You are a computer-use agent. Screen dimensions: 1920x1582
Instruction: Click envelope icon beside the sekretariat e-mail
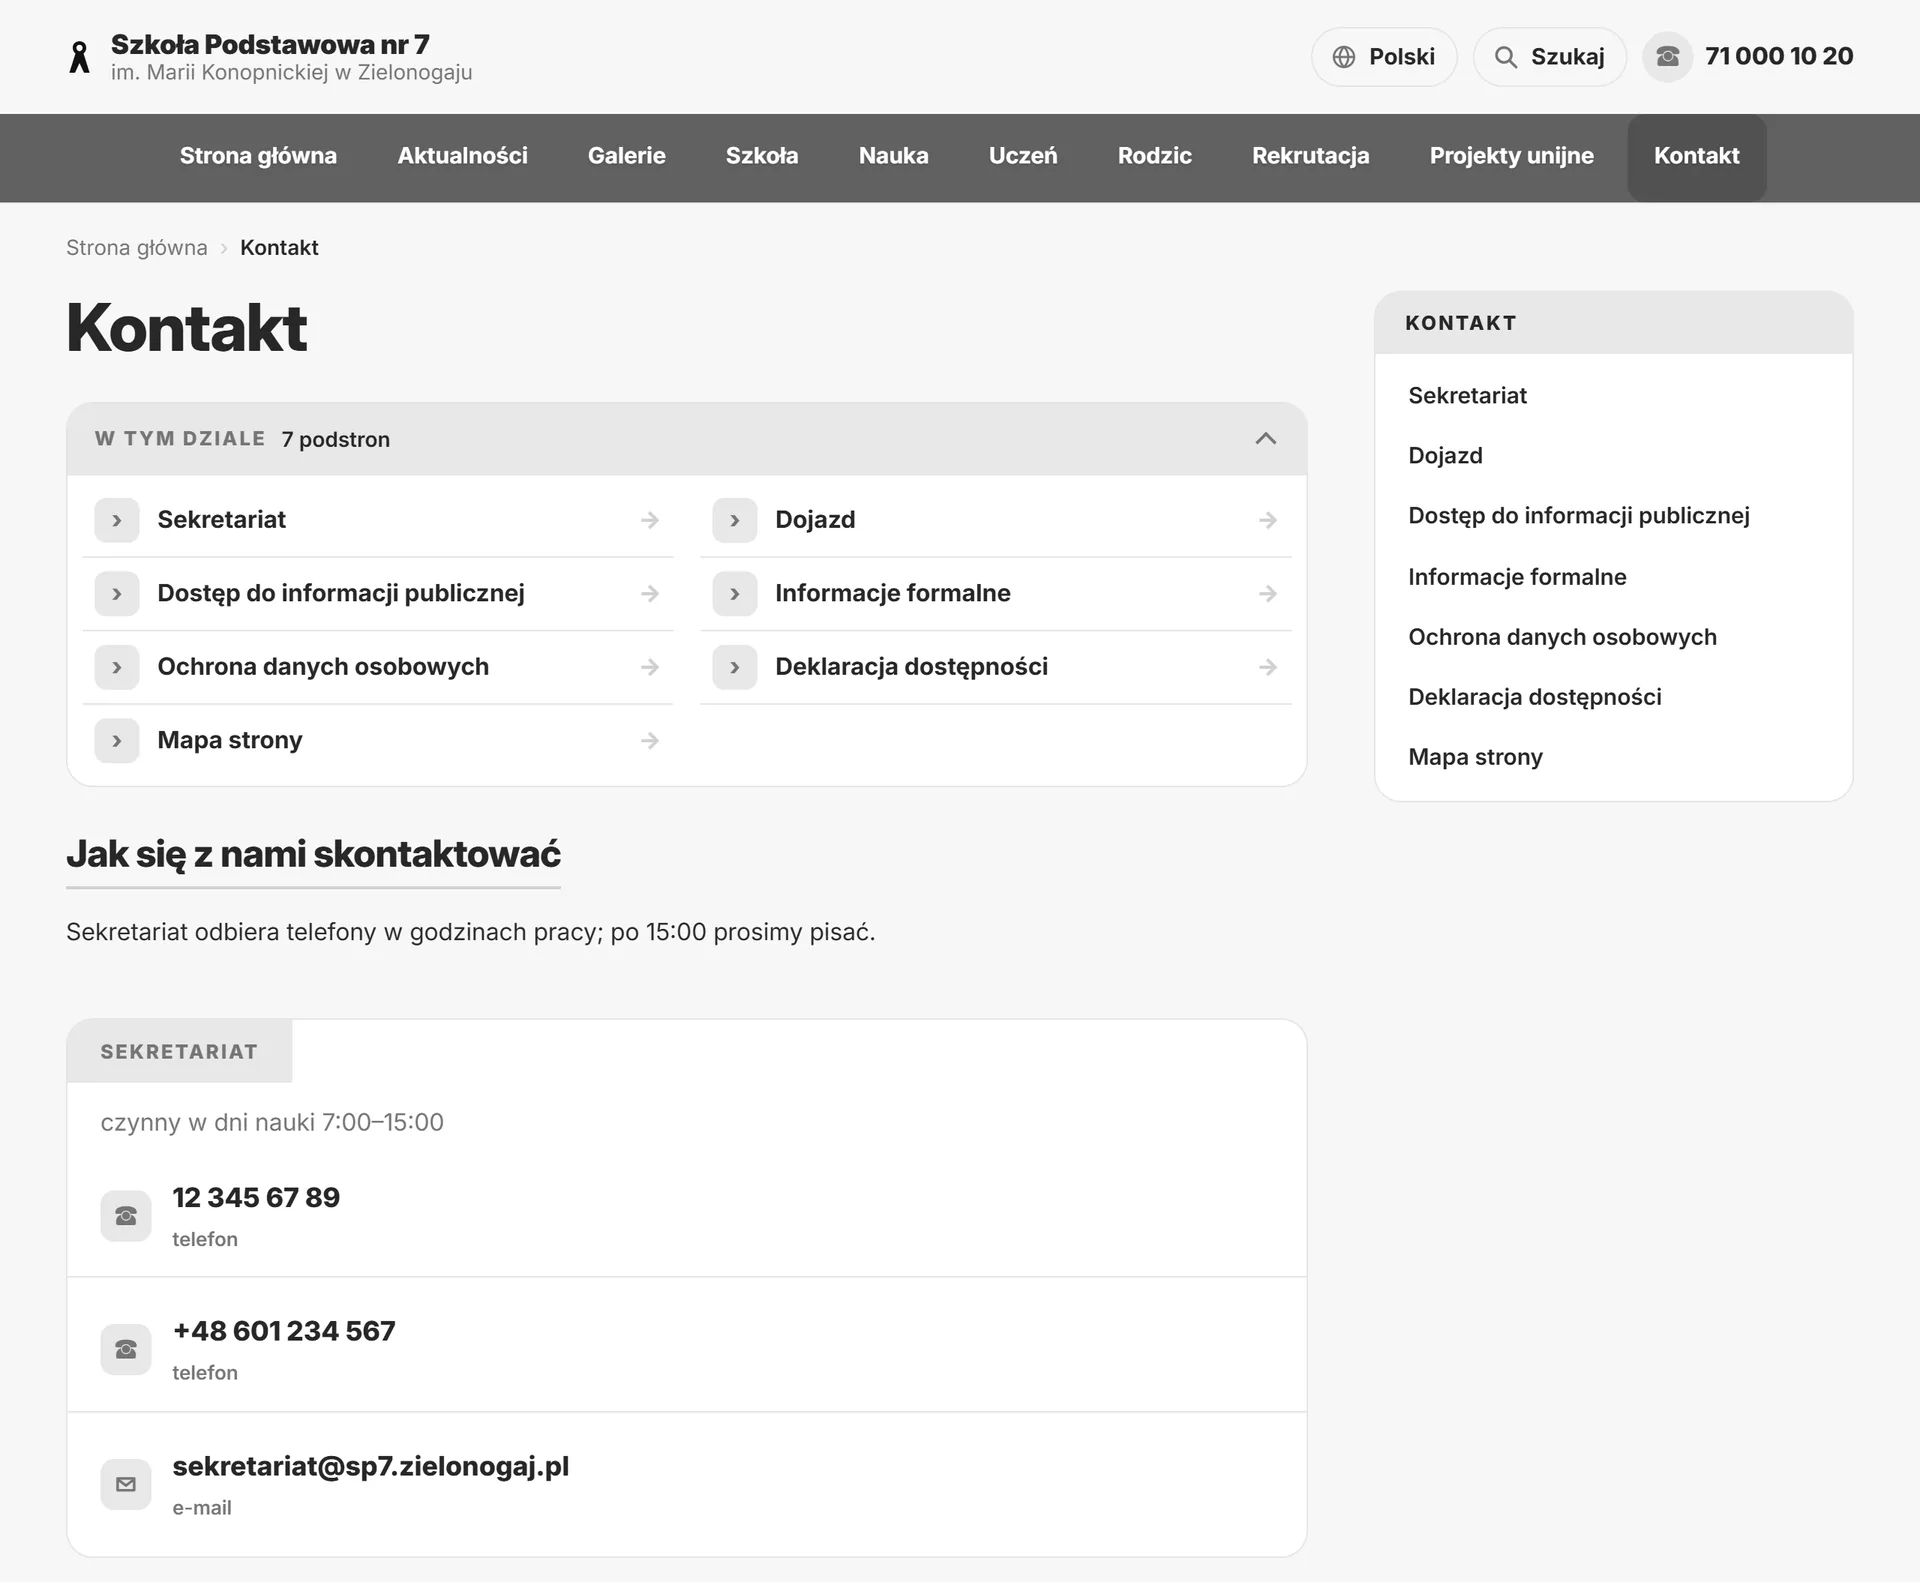pos(126,1484)
